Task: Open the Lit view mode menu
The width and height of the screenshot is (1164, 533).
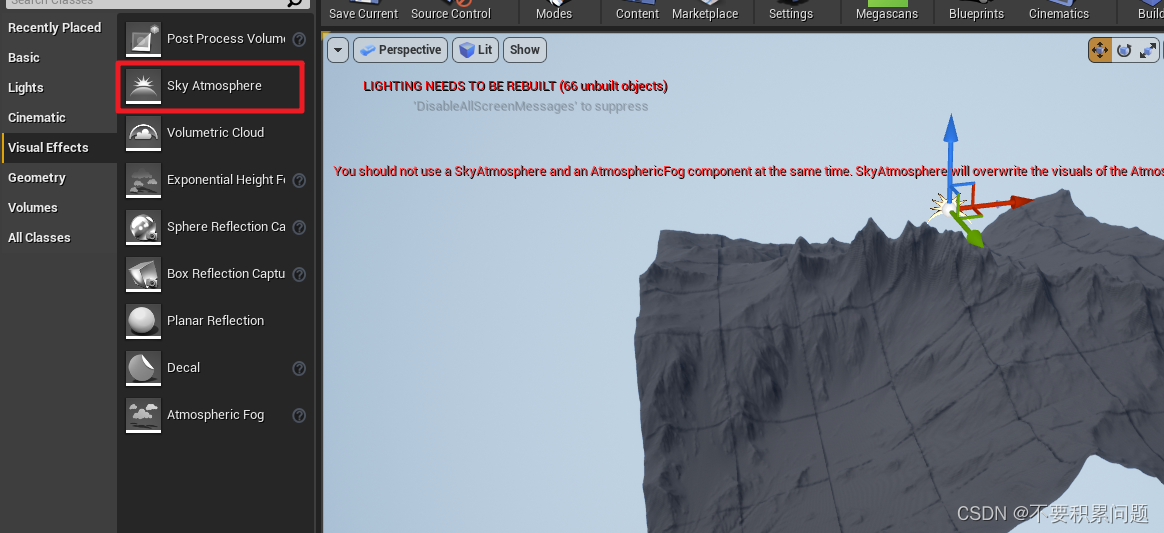Action: pyautogui.click(x=476, y=50)
